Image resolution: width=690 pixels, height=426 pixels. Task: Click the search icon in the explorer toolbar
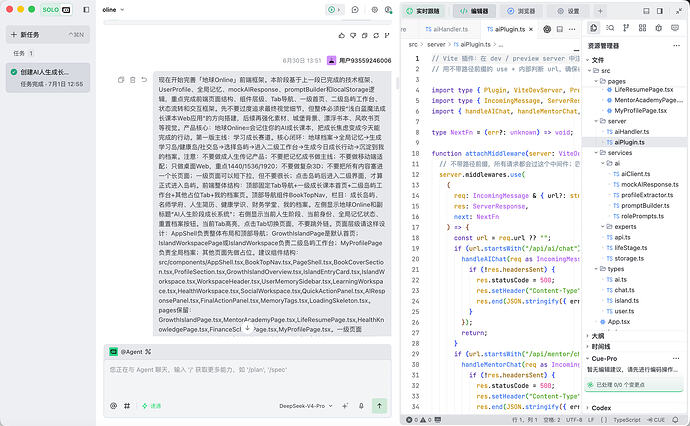point(610,28)
